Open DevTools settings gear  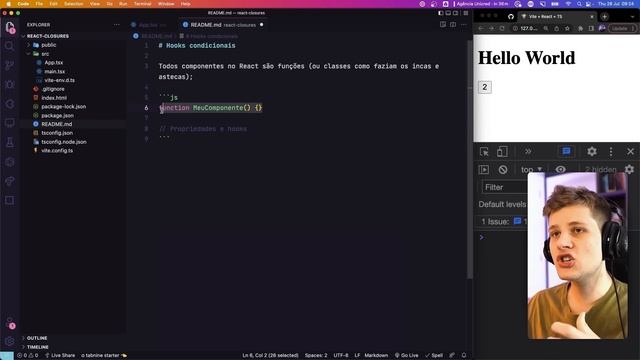592,151
